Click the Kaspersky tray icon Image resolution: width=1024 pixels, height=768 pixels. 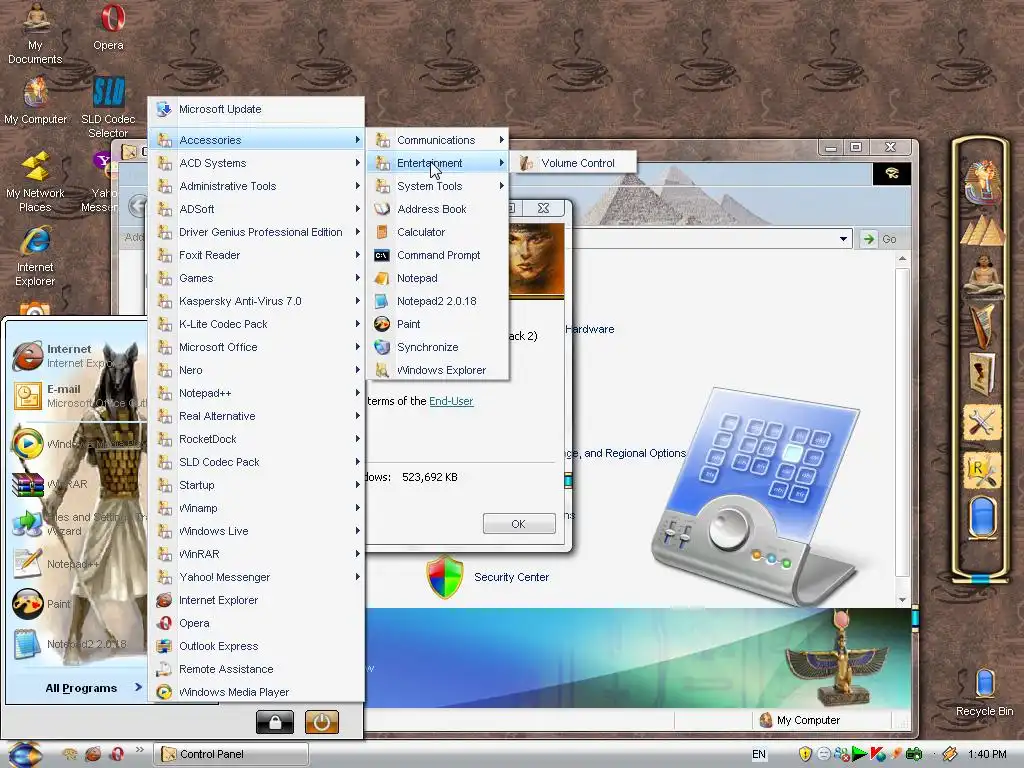pyautogui.click(x=878, y=754)
